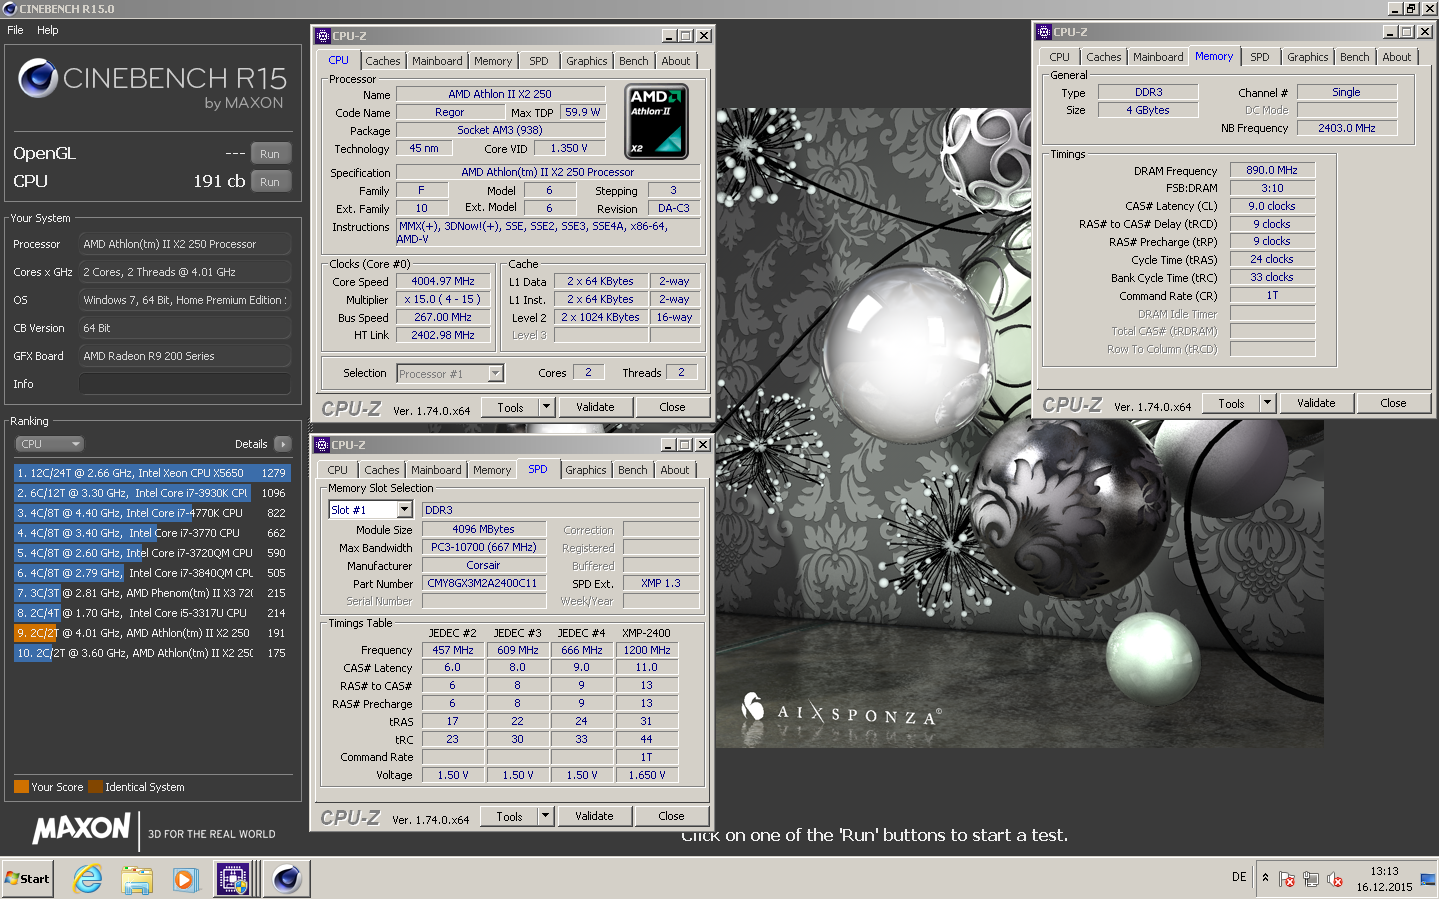Open the File menu in Cinebench
The height and width of the screenshot is (899, 1439).
point(15,30)
